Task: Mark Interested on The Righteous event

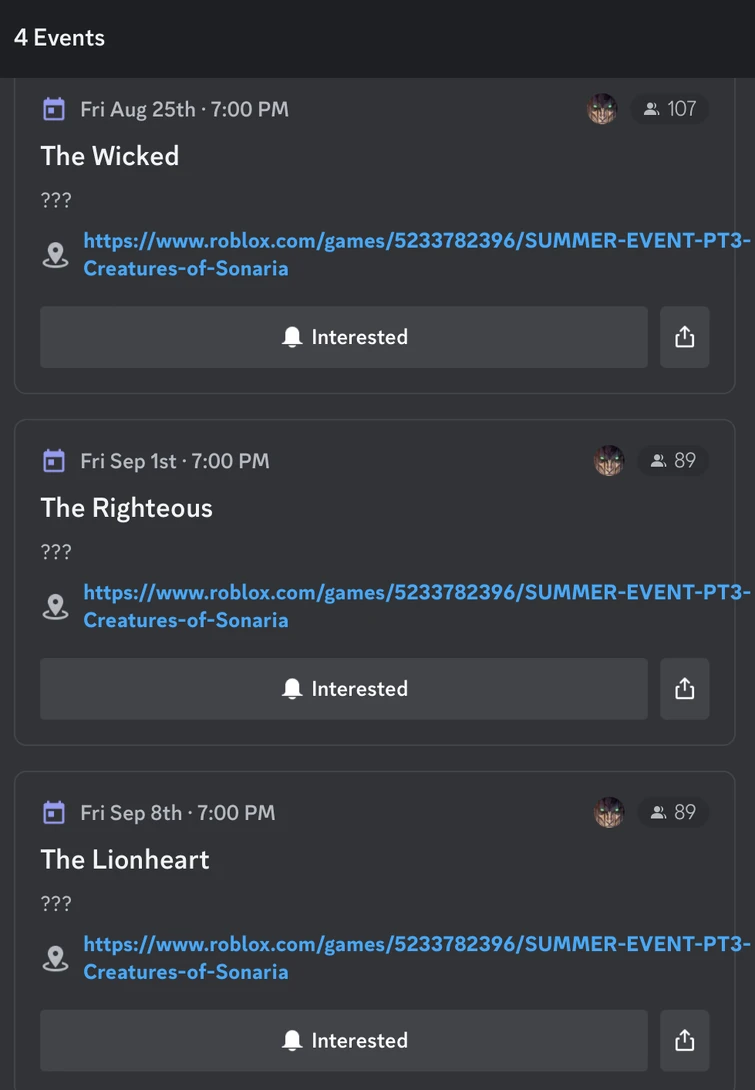Action: [x=344, y=688]
